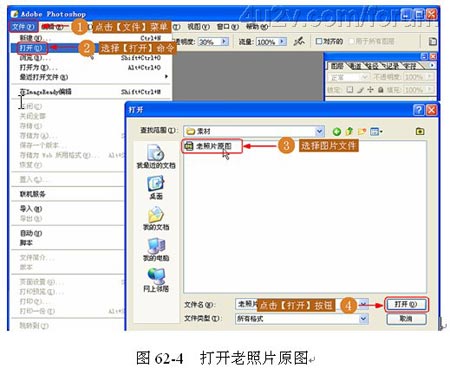This screenshot has width=450, height=368.
Task: Open 我的电脑 in the places bar
Action: (156, 250)
